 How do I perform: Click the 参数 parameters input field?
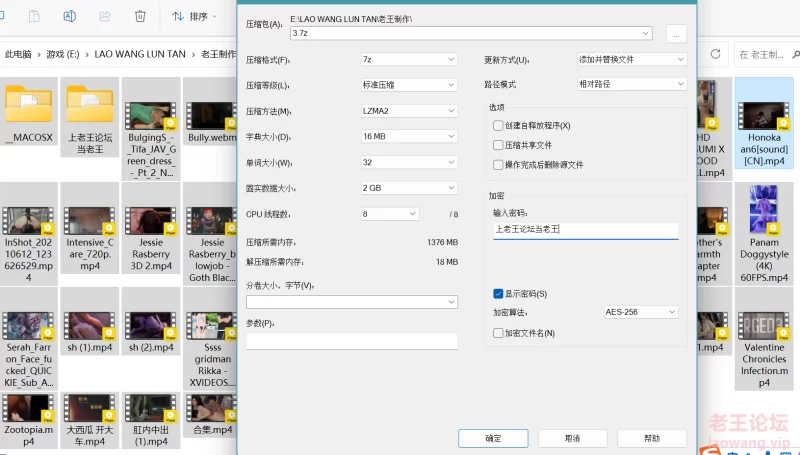pyautogui.click(x=352, y=341)
